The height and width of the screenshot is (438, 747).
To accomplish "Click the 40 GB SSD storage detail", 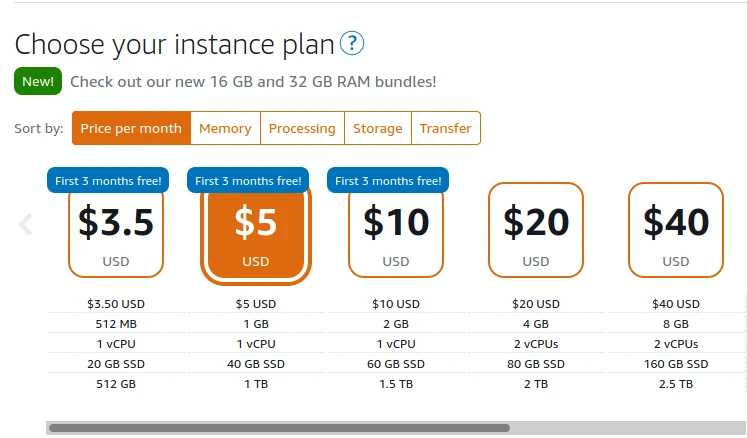I will coord(256,364).
